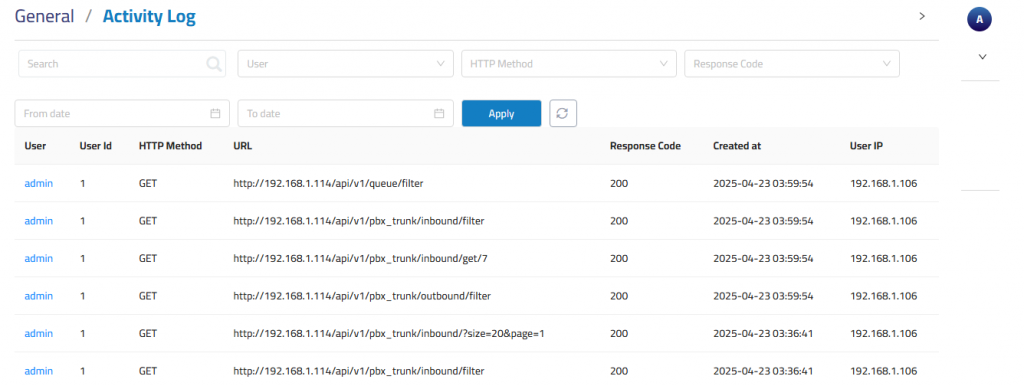This screenshot has height=386, width=1024.
Task: Open the HTTP Method dropdown
Action: point(569,64)
